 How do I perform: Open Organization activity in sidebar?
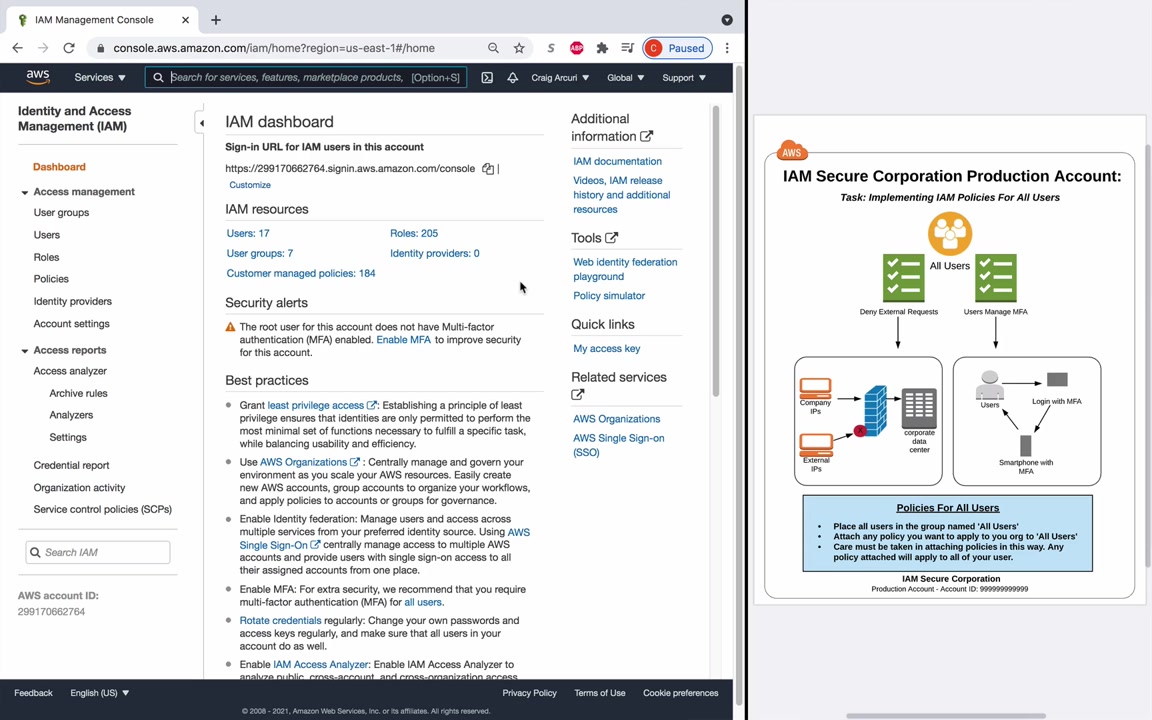79,487
